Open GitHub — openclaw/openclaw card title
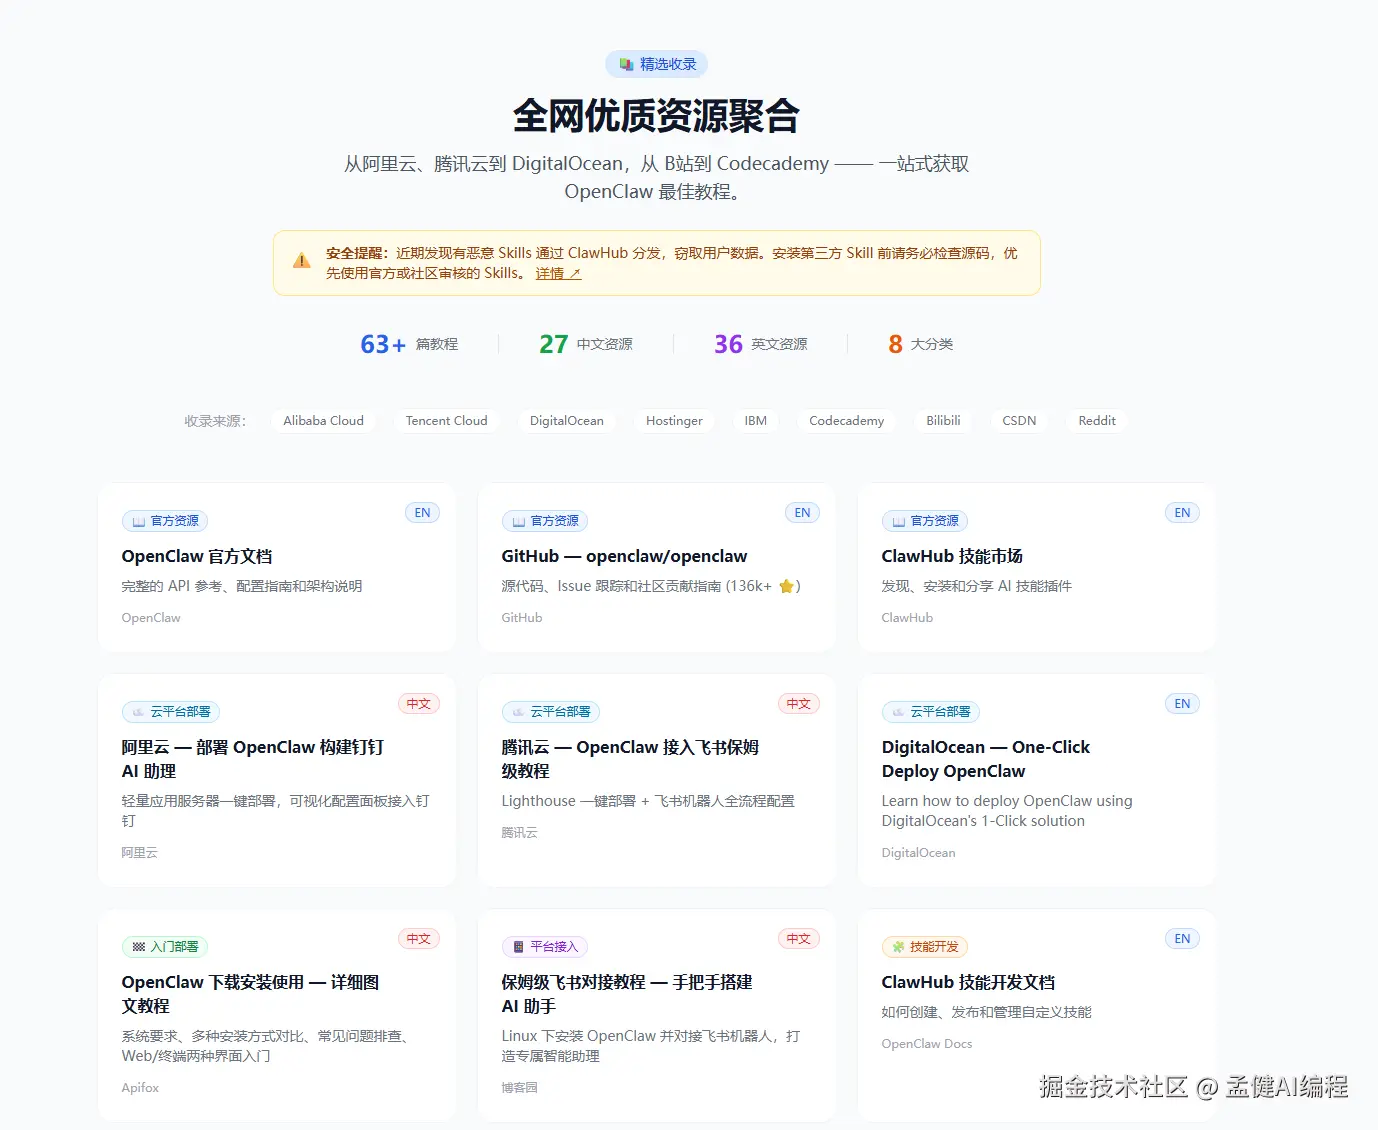This screenshot has width=1378, height=1130. [x=624, y=556]
